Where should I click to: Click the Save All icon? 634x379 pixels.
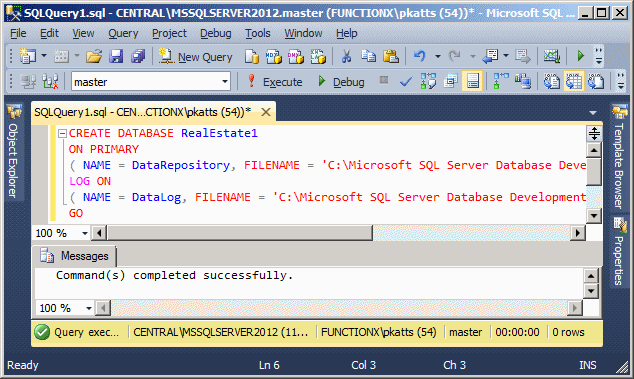(138, 56)
